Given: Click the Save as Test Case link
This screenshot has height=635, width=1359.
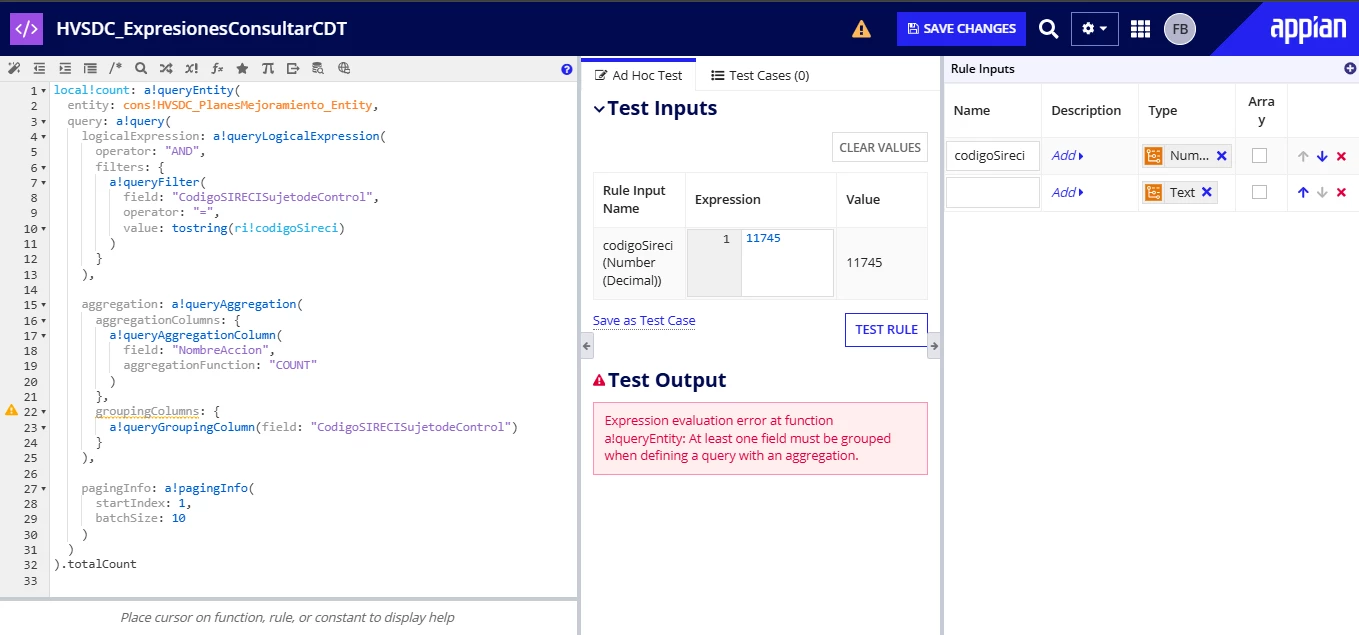Looking at the screenshot, I should point(644,321).
